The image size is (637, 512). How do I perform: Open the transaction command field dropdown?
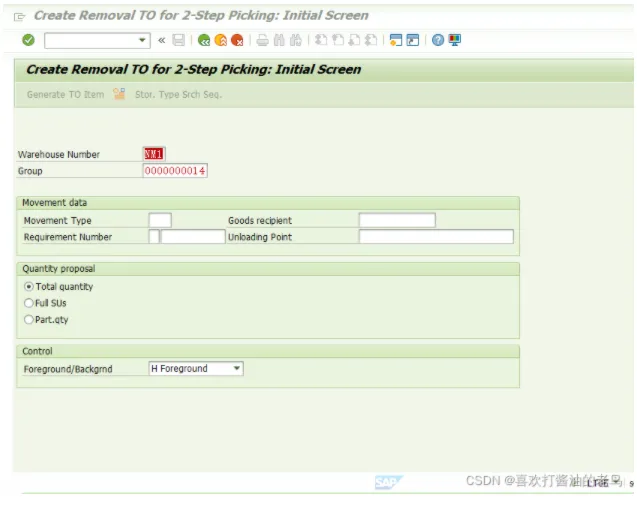pos(142,40)
